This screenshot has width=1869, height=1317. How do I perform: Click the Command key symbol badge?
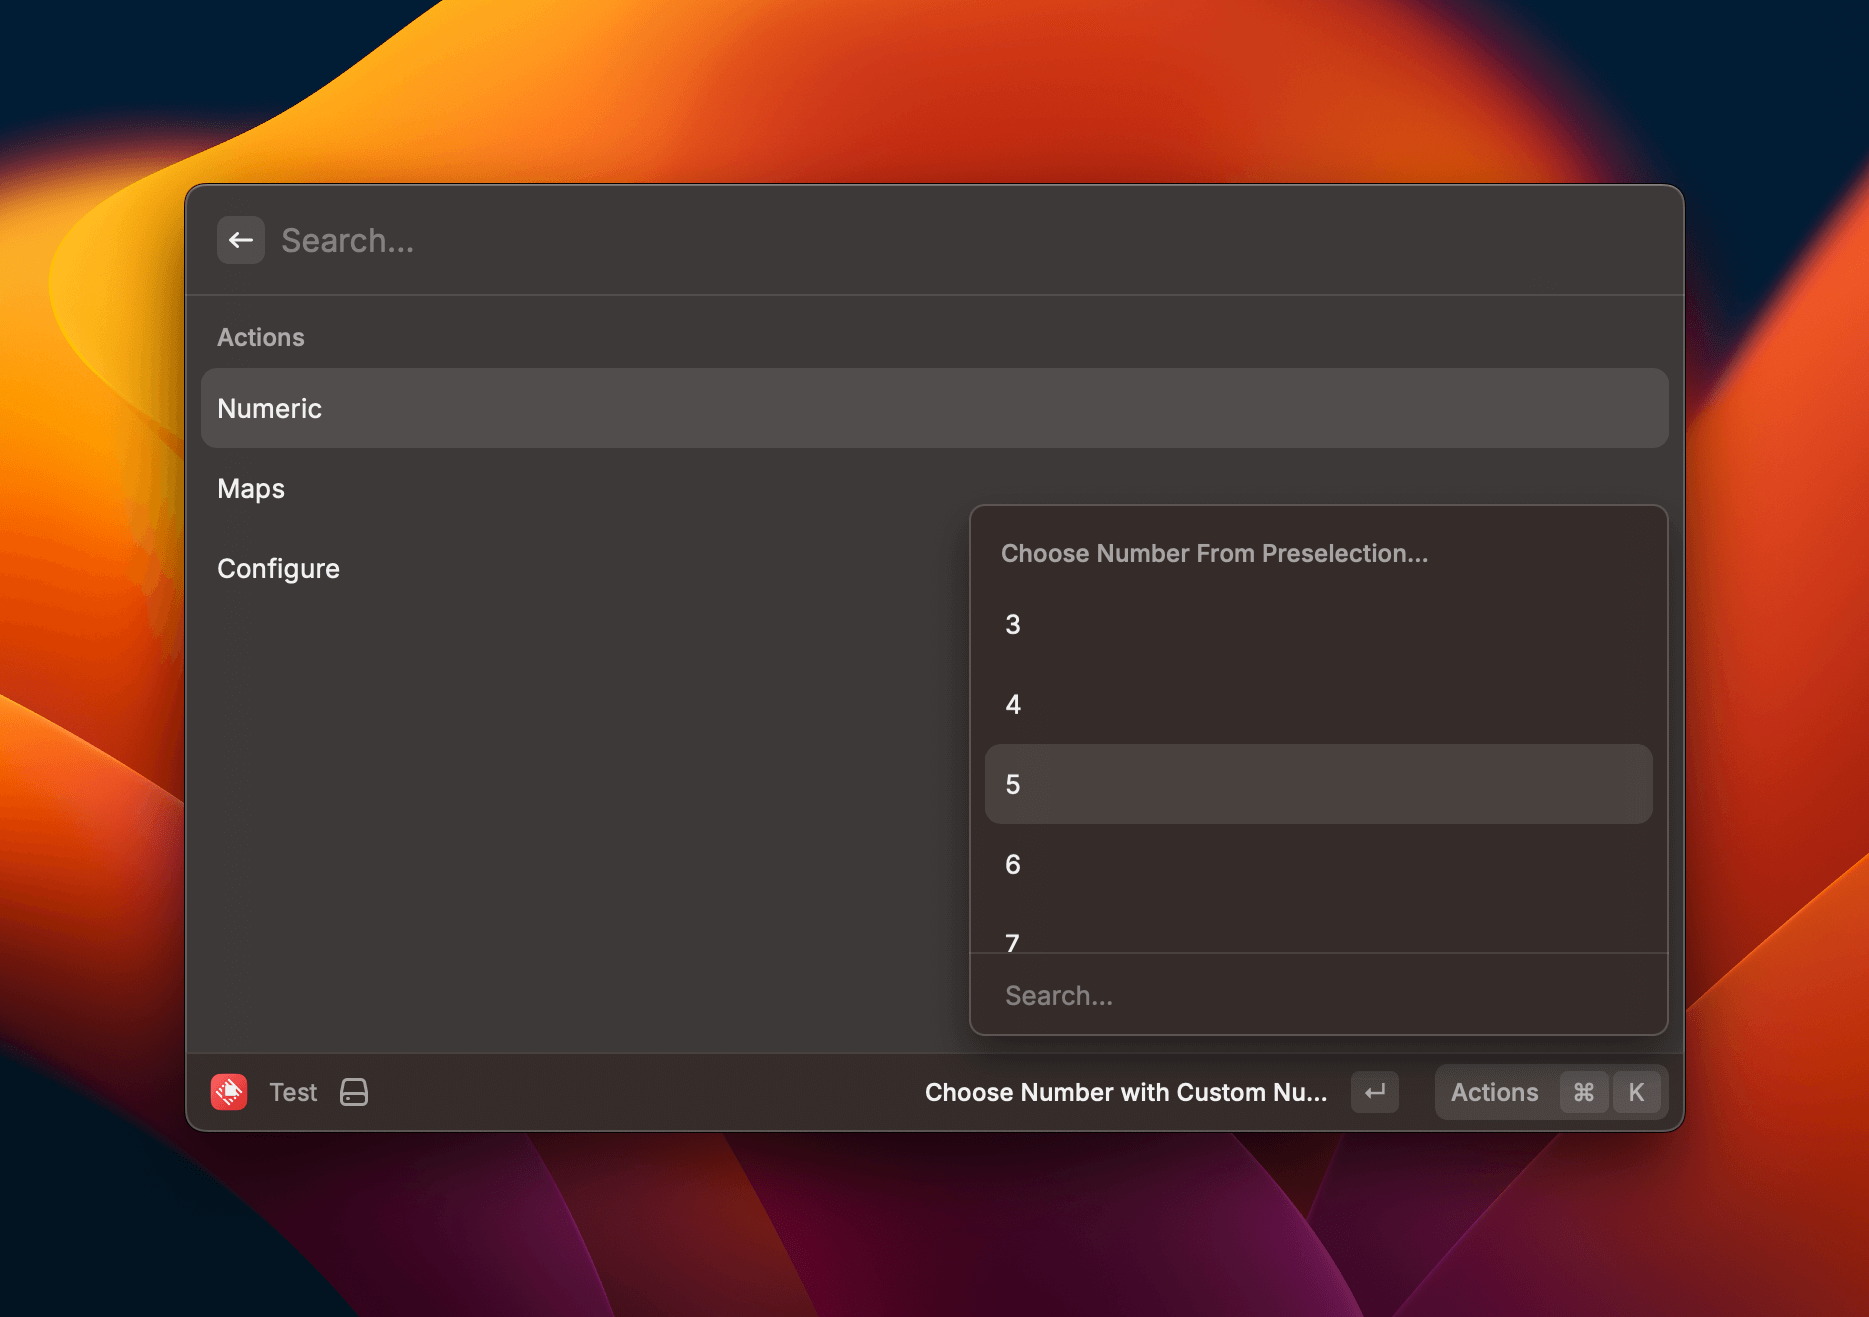coord(1583,1092)
